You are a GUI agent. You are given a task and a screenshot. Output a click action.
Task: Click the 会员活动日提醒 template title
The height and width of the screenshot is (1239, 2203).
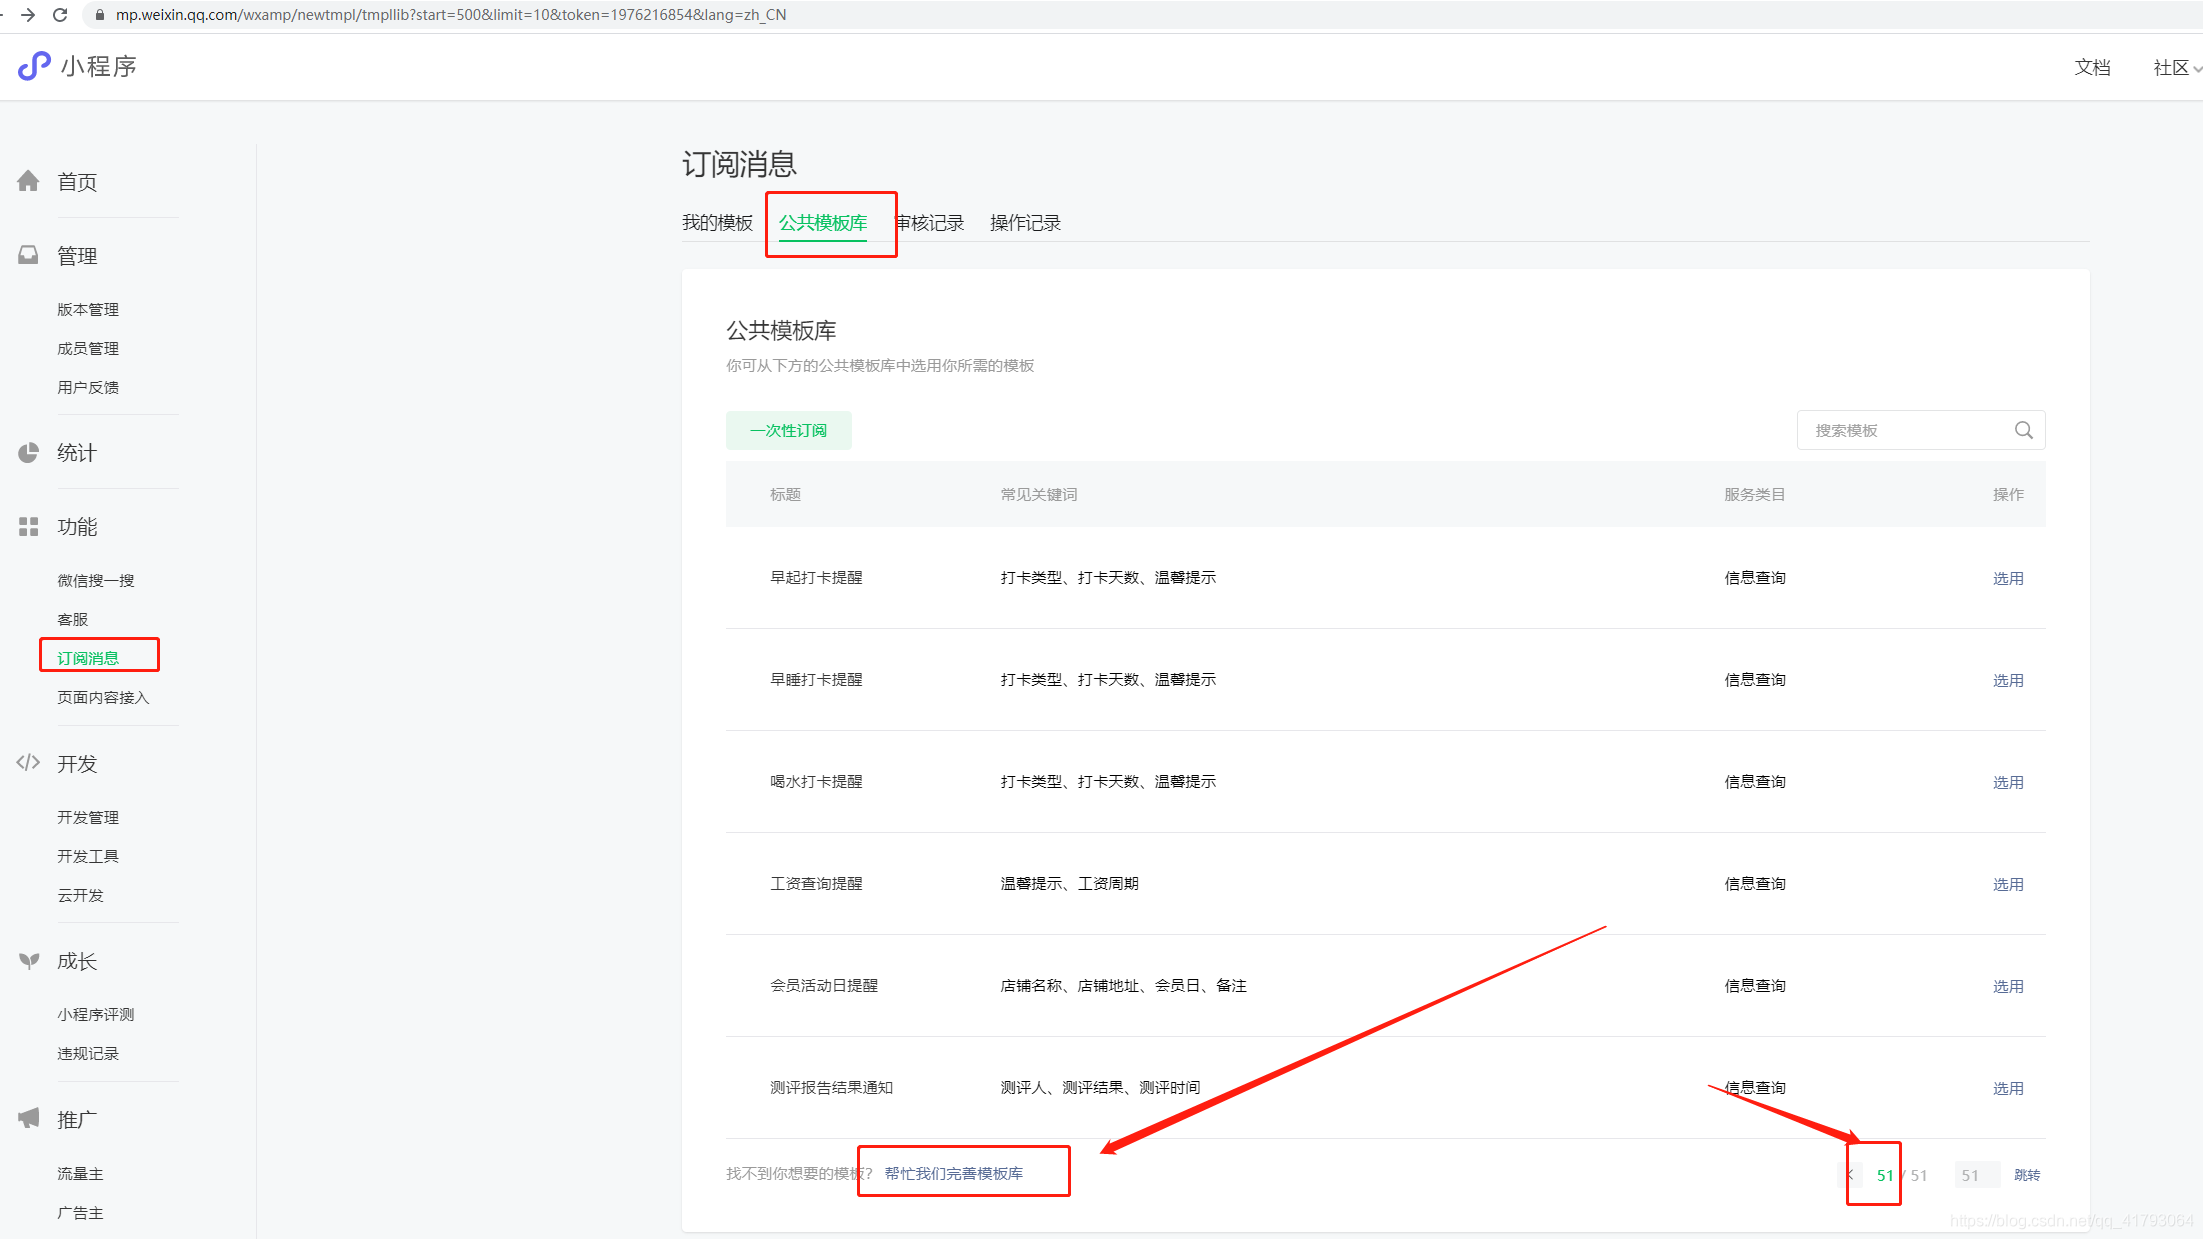(x=824, y=985)
